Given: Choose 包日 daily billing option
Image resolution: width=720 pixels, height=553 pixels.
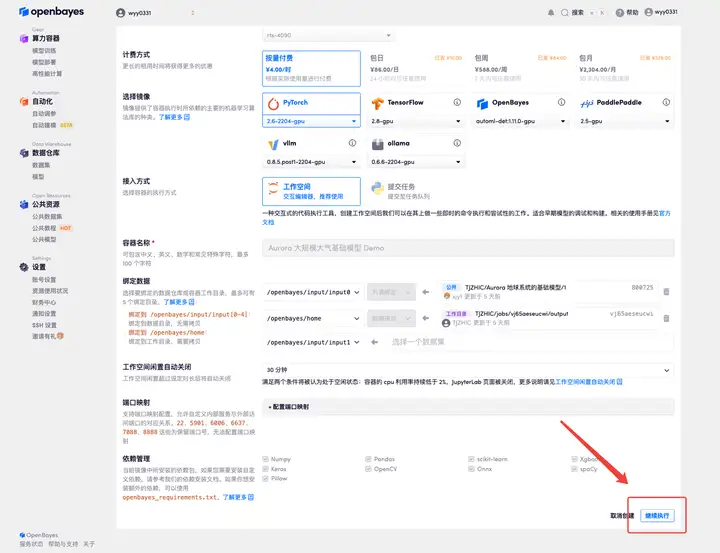Looking at the screenshot, I should [x=416, y=68].
